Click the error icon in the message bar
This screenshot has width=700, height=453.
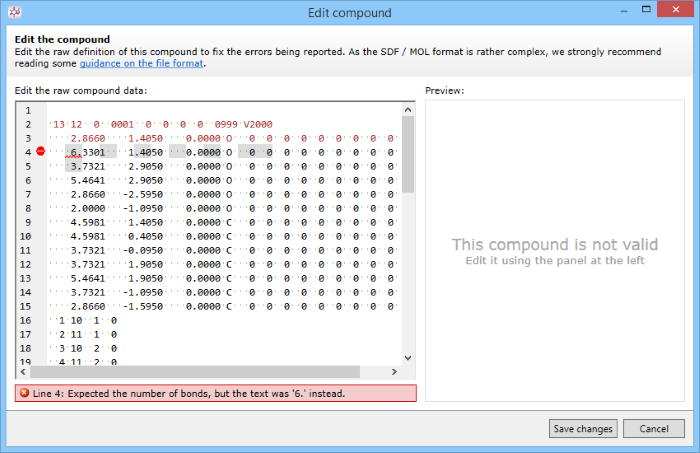coord(24,393)
